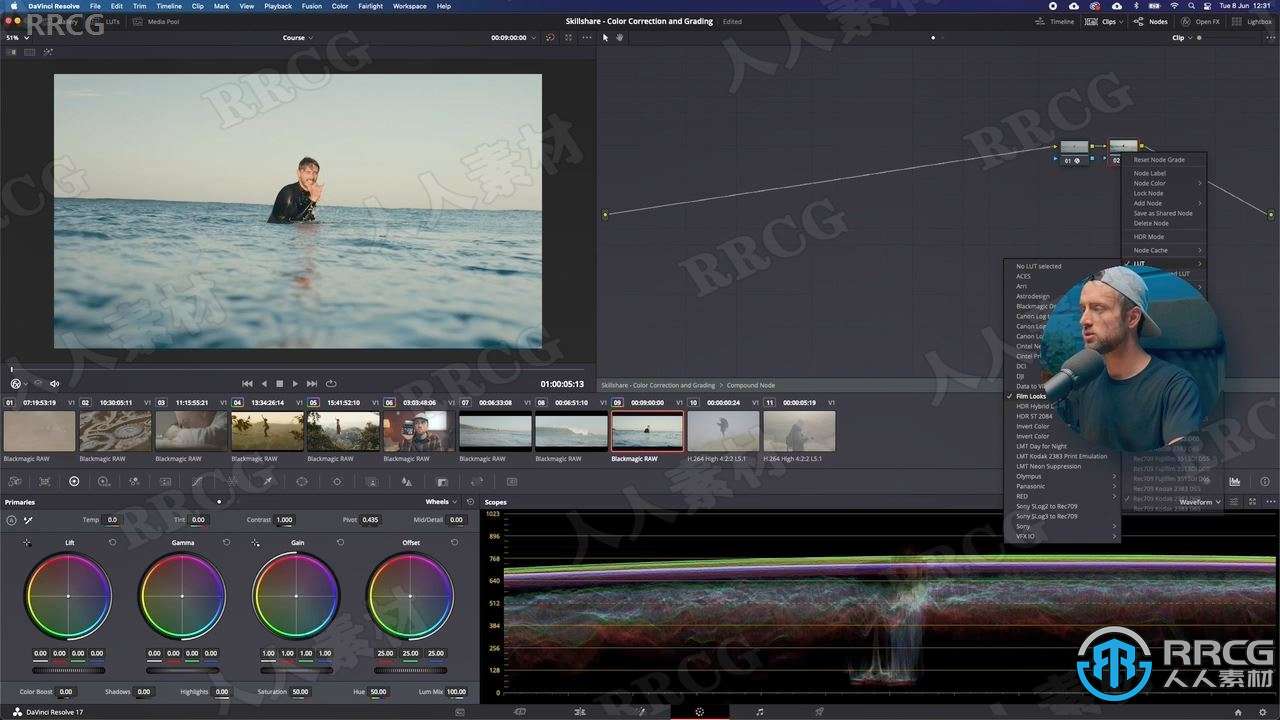Select the Primaries color wheels palette icon
The width and height of the screenshot is (1280, 720).
[x=74, y=481]
